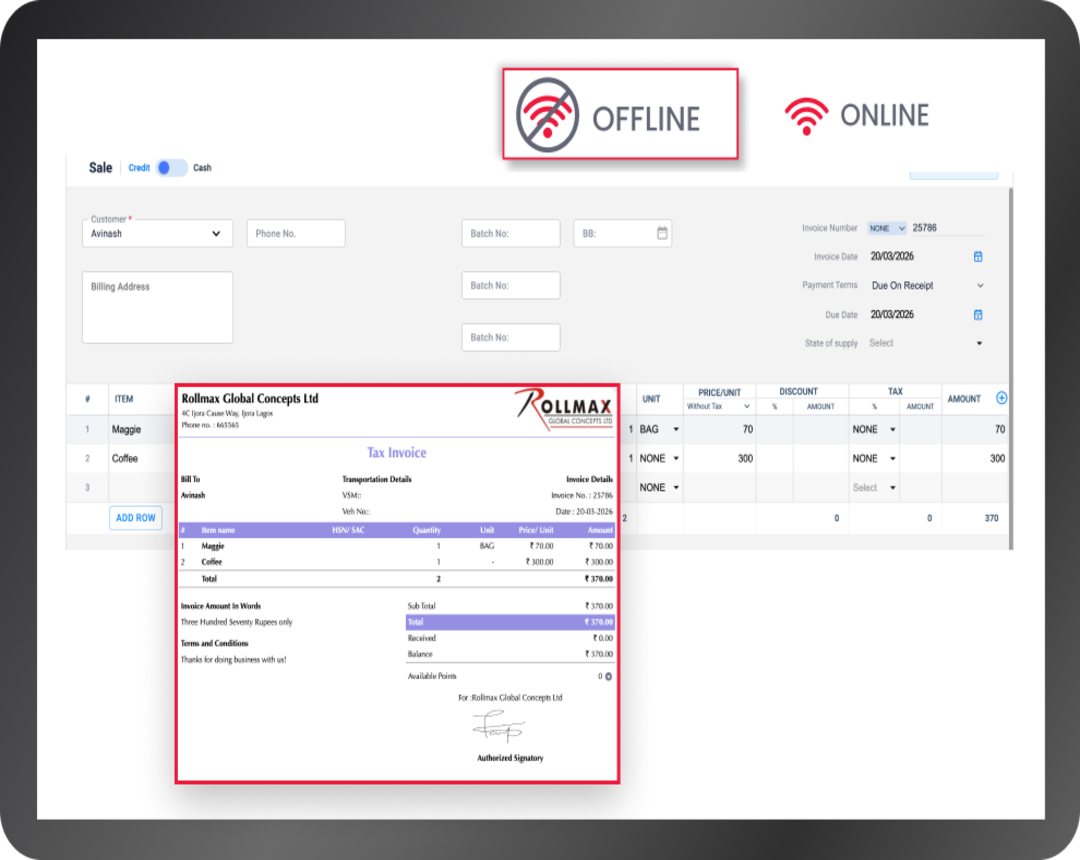Image resolution: width=1080 pixels, height=860 pixels.
Task: Click the Coffee item cell
Action: (x=141, y=459)
